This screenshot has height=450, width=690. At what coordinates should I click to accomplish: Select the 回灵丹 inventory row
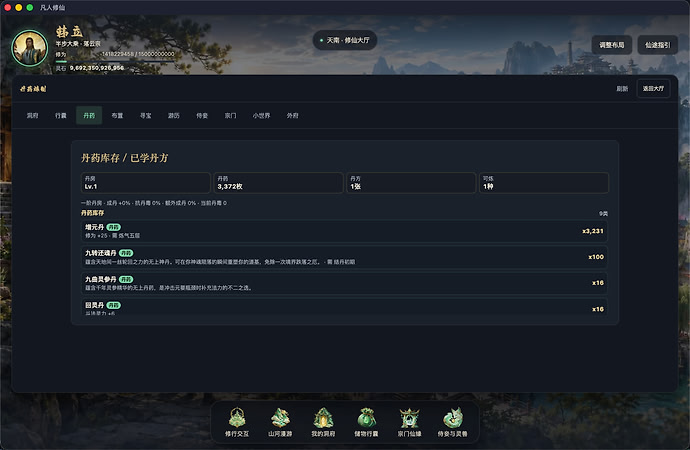click(344, 307)
